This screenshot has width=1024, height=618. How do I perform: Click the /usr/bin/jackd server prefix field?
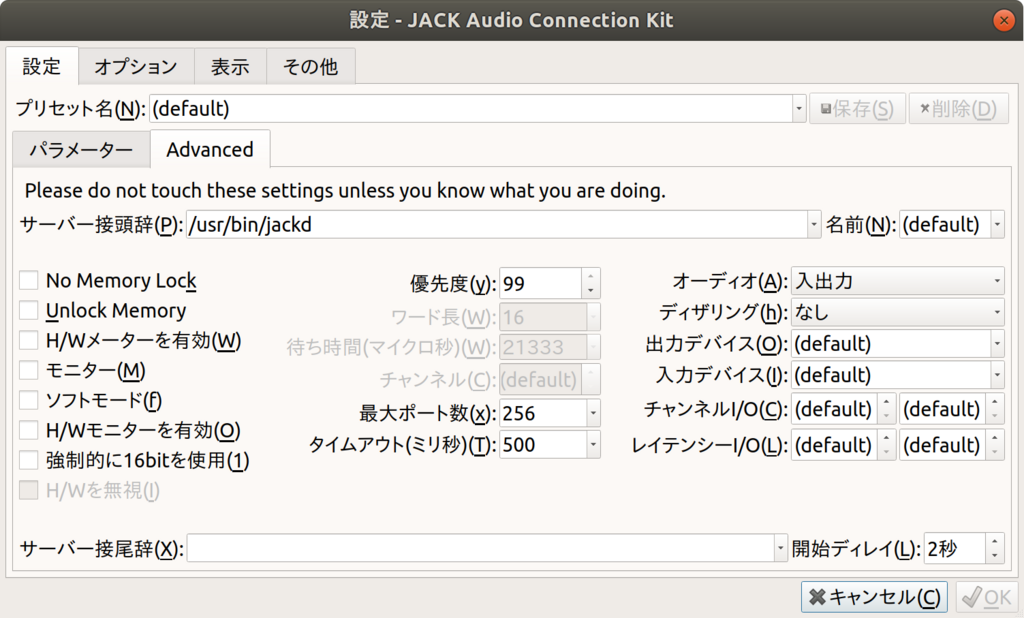[x=497, y=225]
